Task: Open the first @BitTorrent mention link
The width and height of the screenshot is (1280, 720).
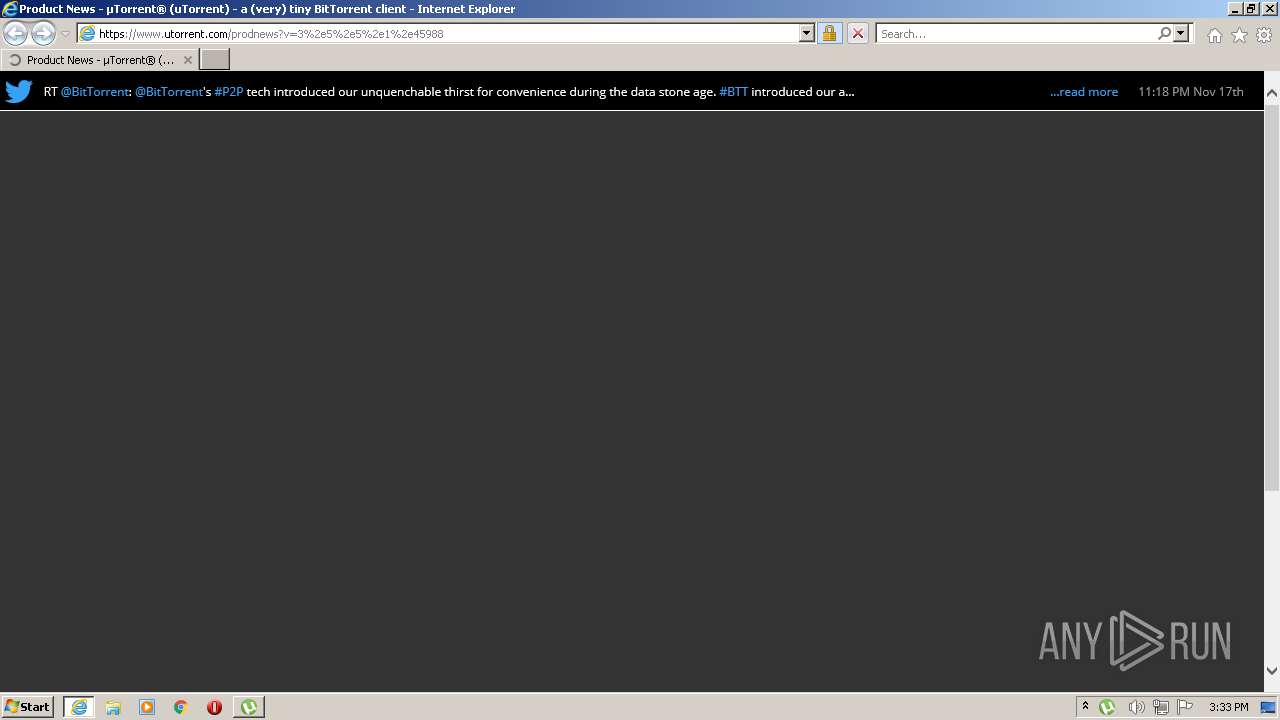Action: click(x=95, y=92)
